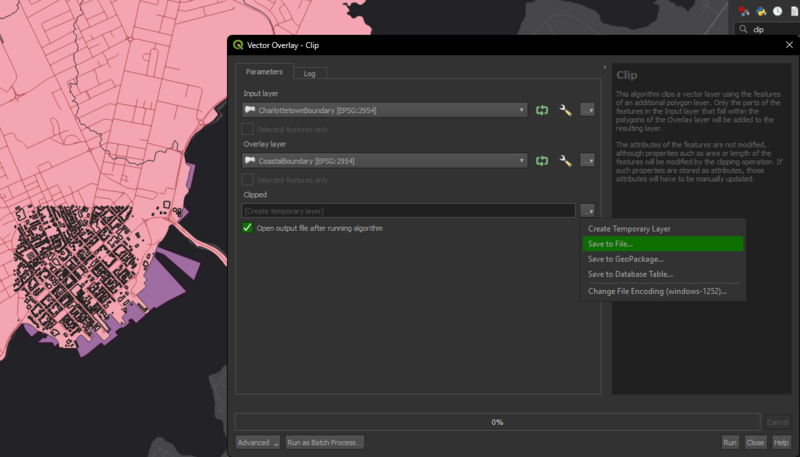The width and height of the screenshot is (800, 457).
Task: Click the Python icon in the toolbox toolbar
Action: 759,11
